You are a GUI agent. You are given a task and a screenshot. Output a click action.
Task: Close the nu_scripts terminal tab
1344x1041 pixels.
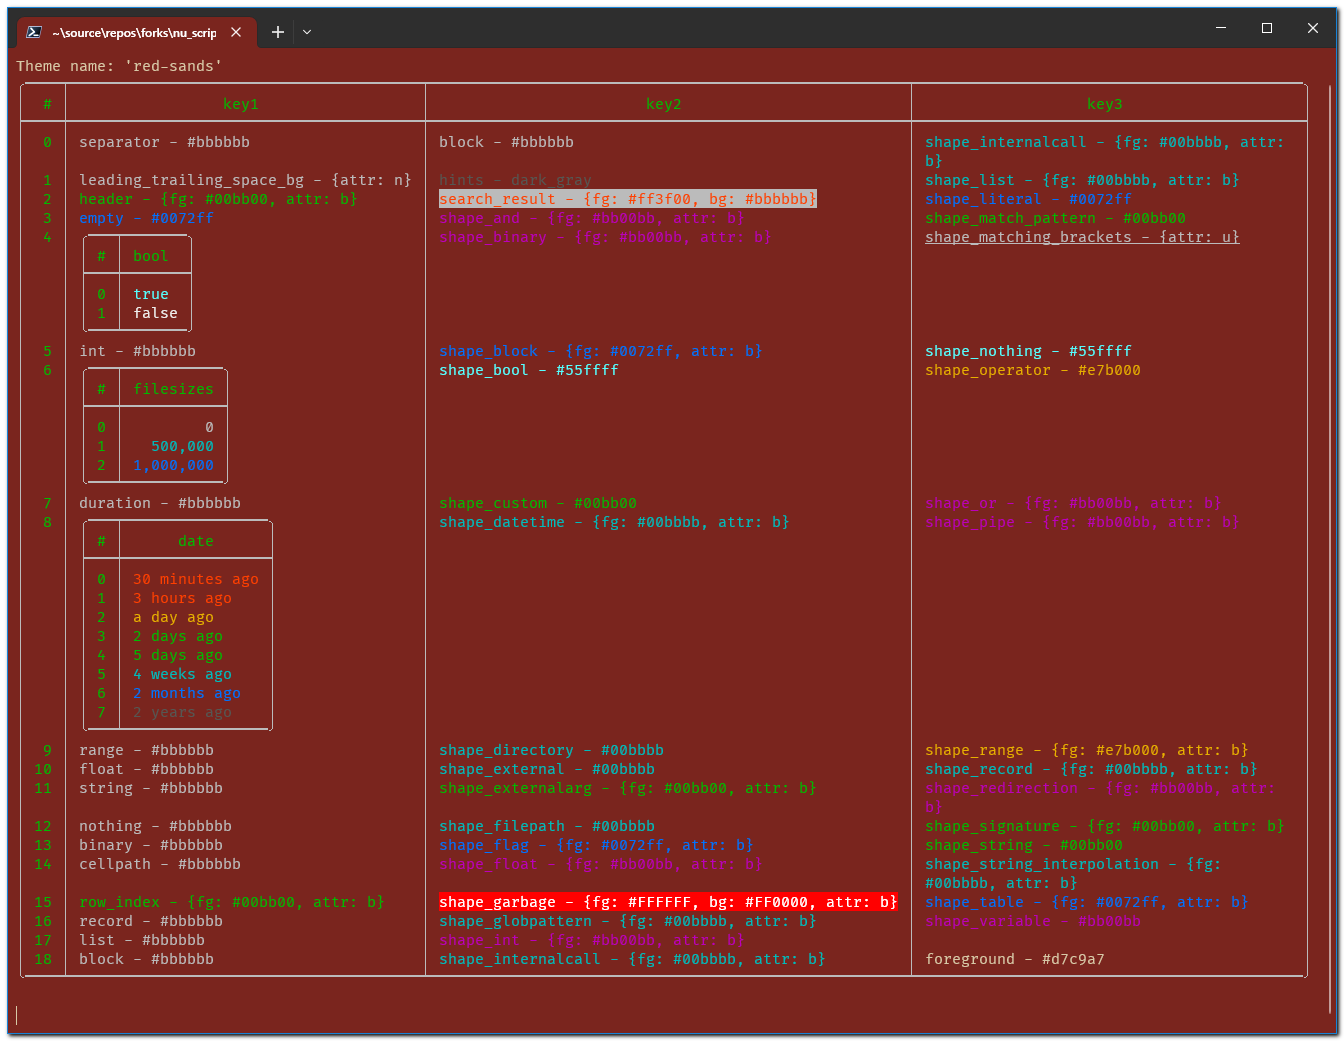pyautogui.click(x=236, y=32)
